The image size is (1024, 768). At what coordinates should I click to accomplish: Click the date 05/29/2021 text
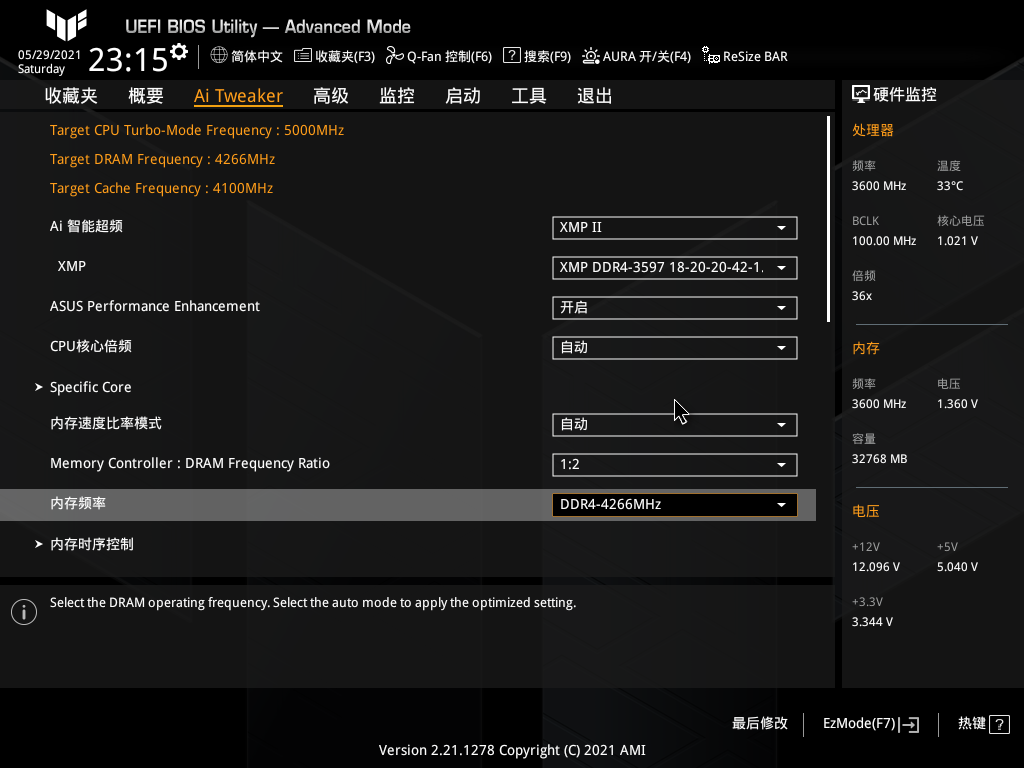[49, 55]
